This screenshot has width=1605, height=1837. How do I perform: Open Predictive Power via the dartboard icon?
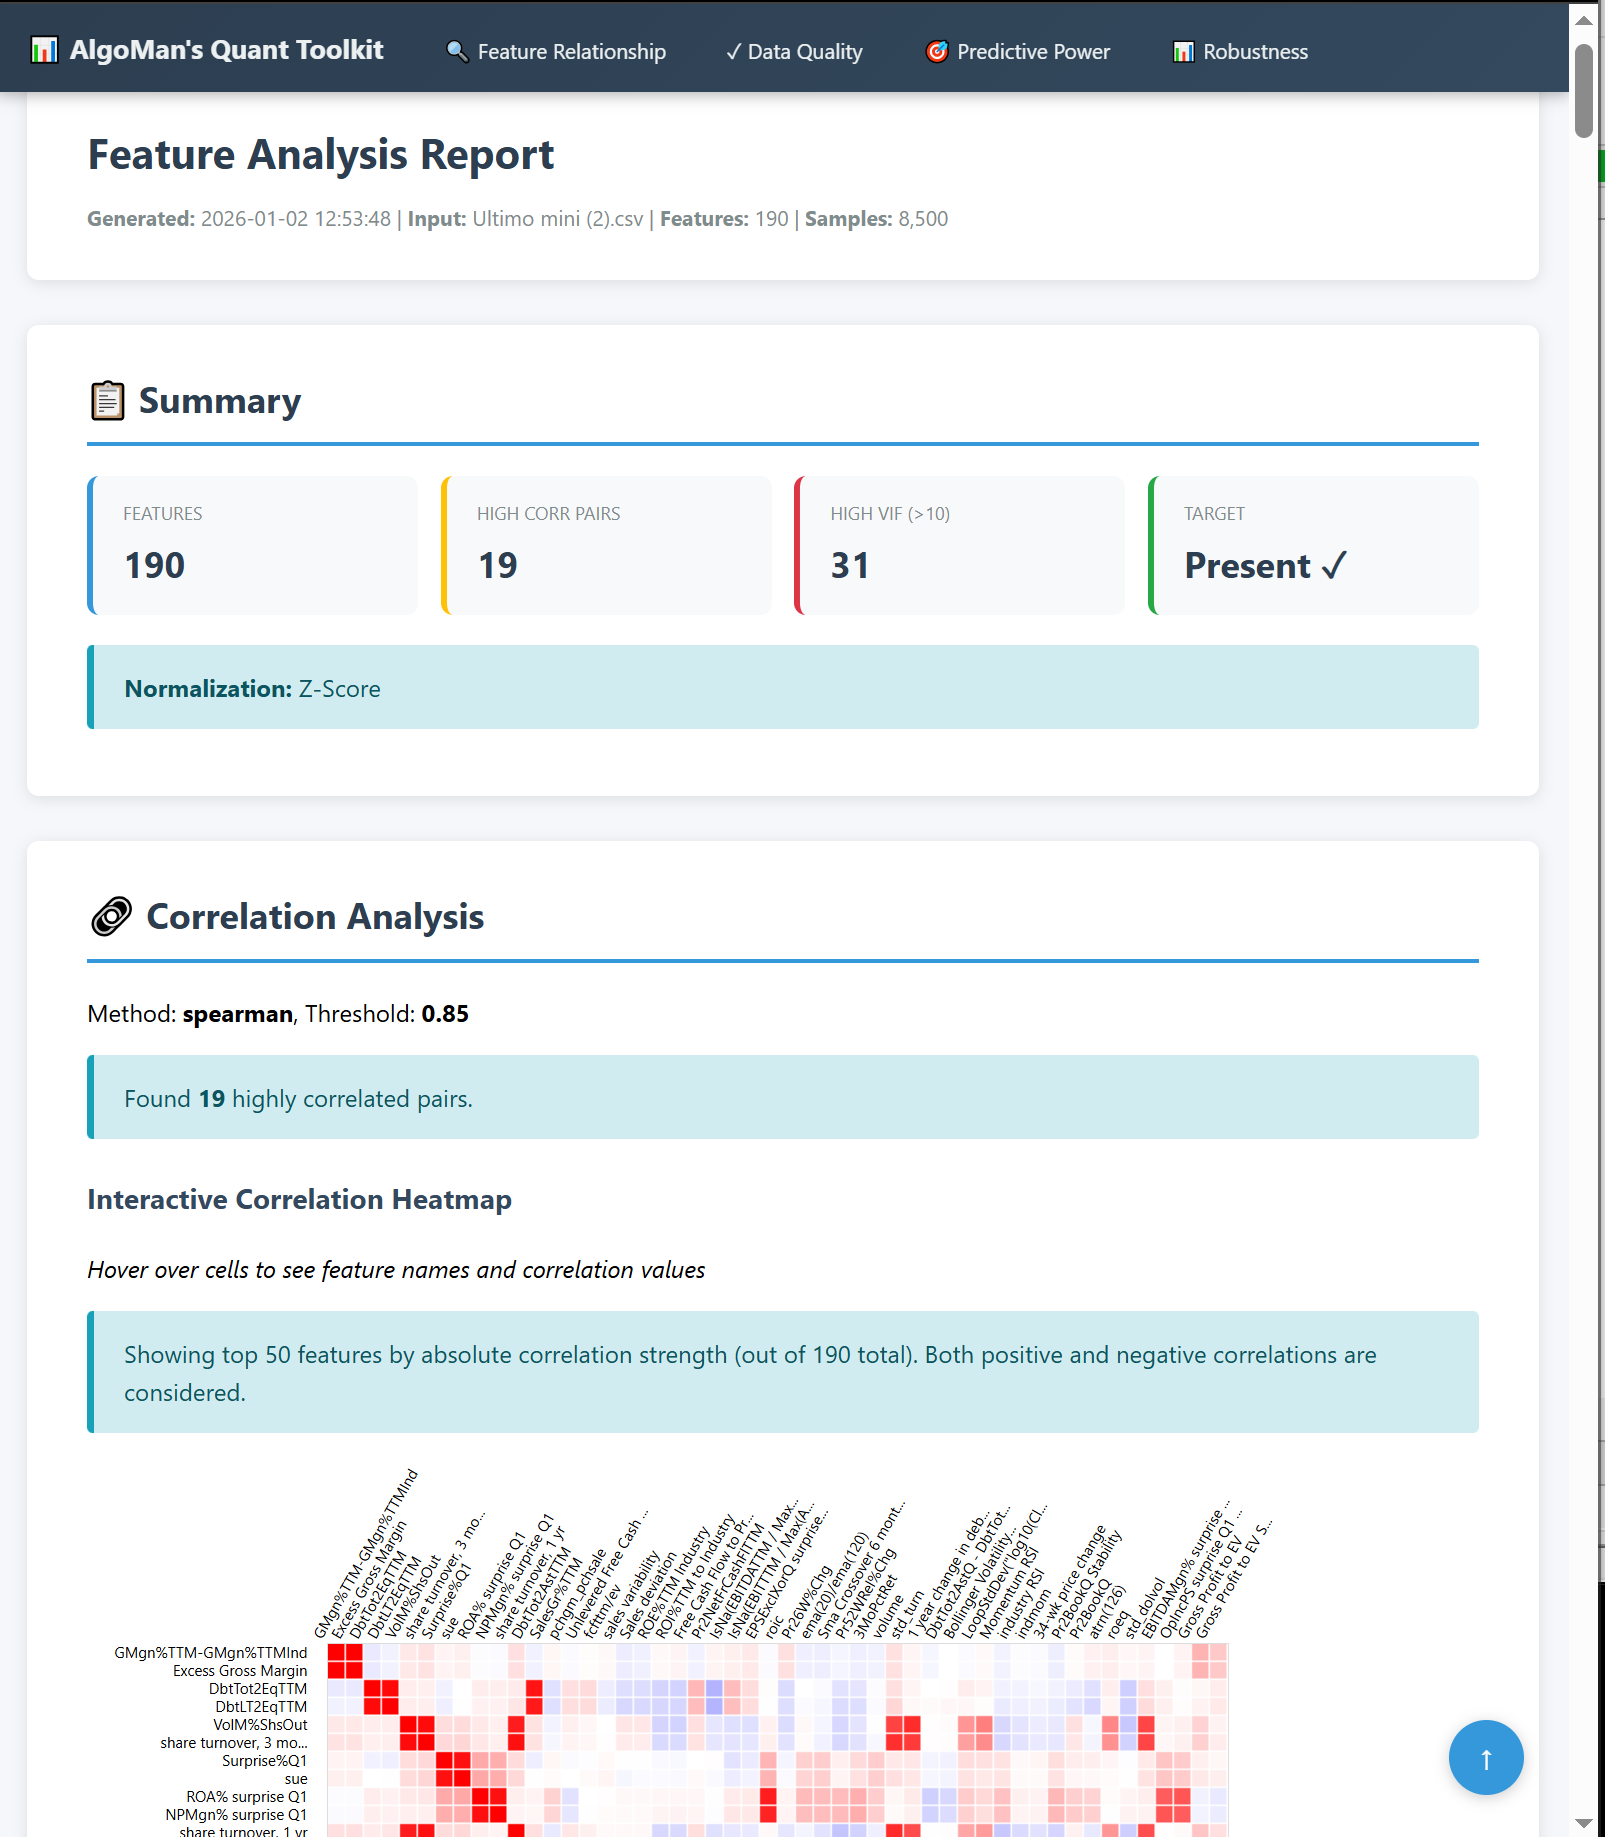pos(936,50)
